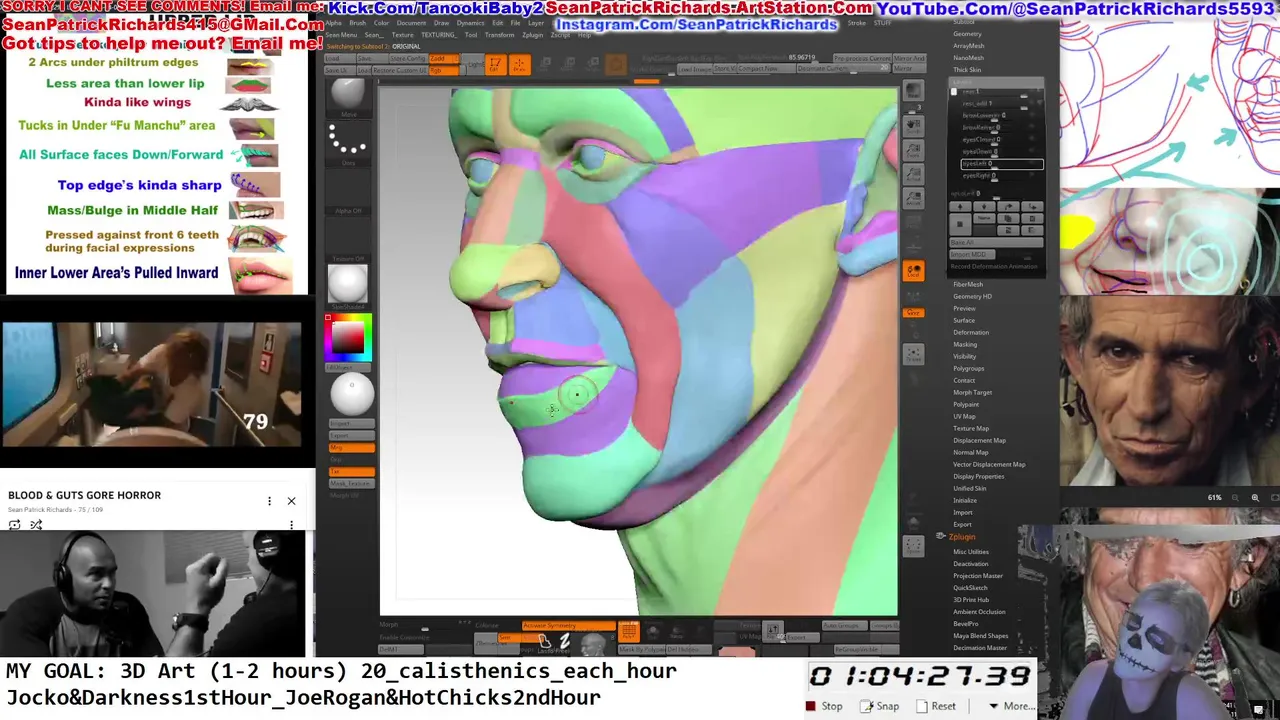Expand the Display Properties subpalette

[x=979, y=476]
